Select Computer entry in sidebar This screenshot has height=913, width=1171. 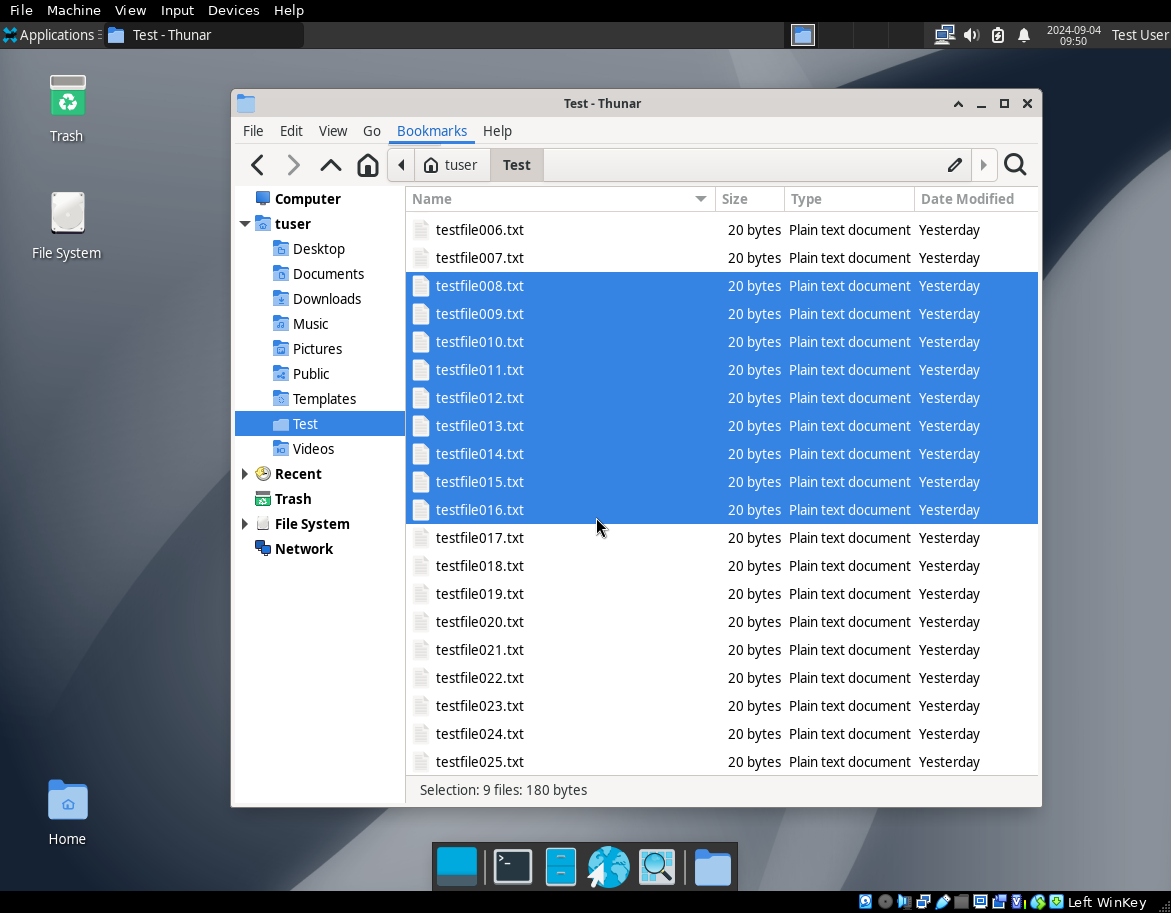click(307, 199)
